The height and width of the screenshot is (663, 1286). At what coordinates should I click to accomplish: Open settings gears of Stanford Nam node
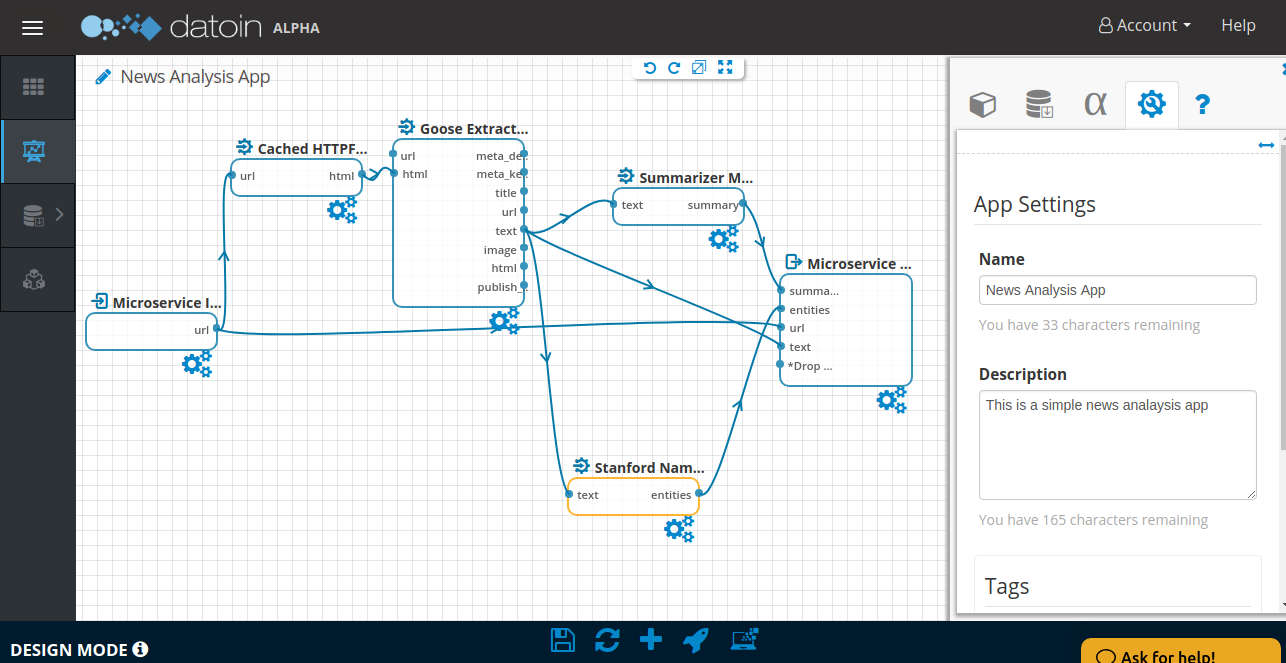(x=679, y=528)
